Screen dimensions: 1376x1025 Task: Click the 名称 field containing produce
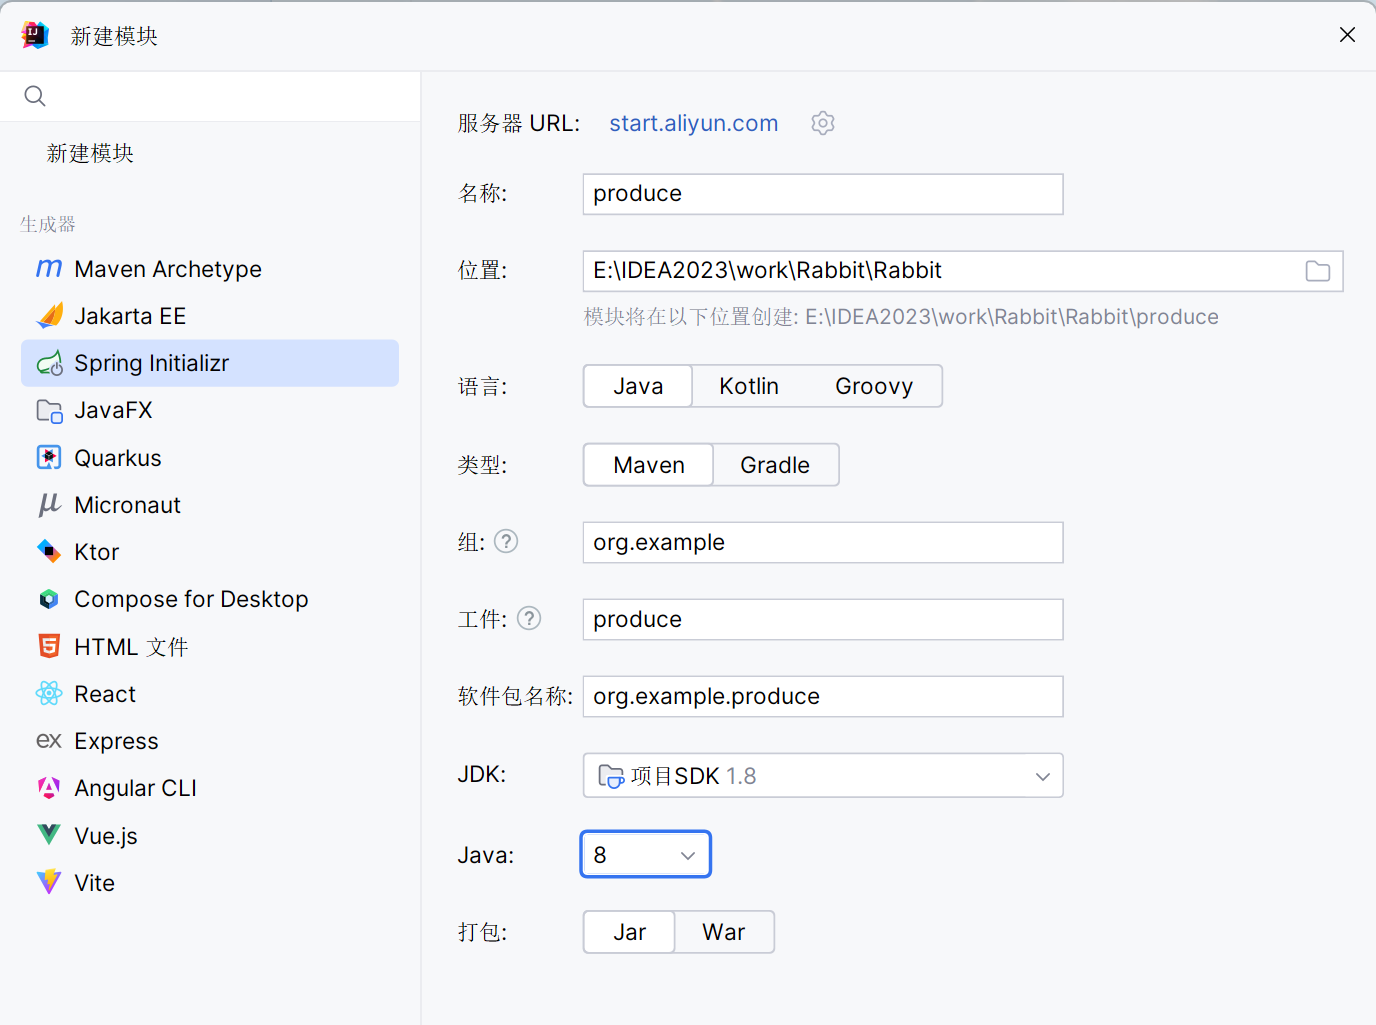(x=823, y=194)
